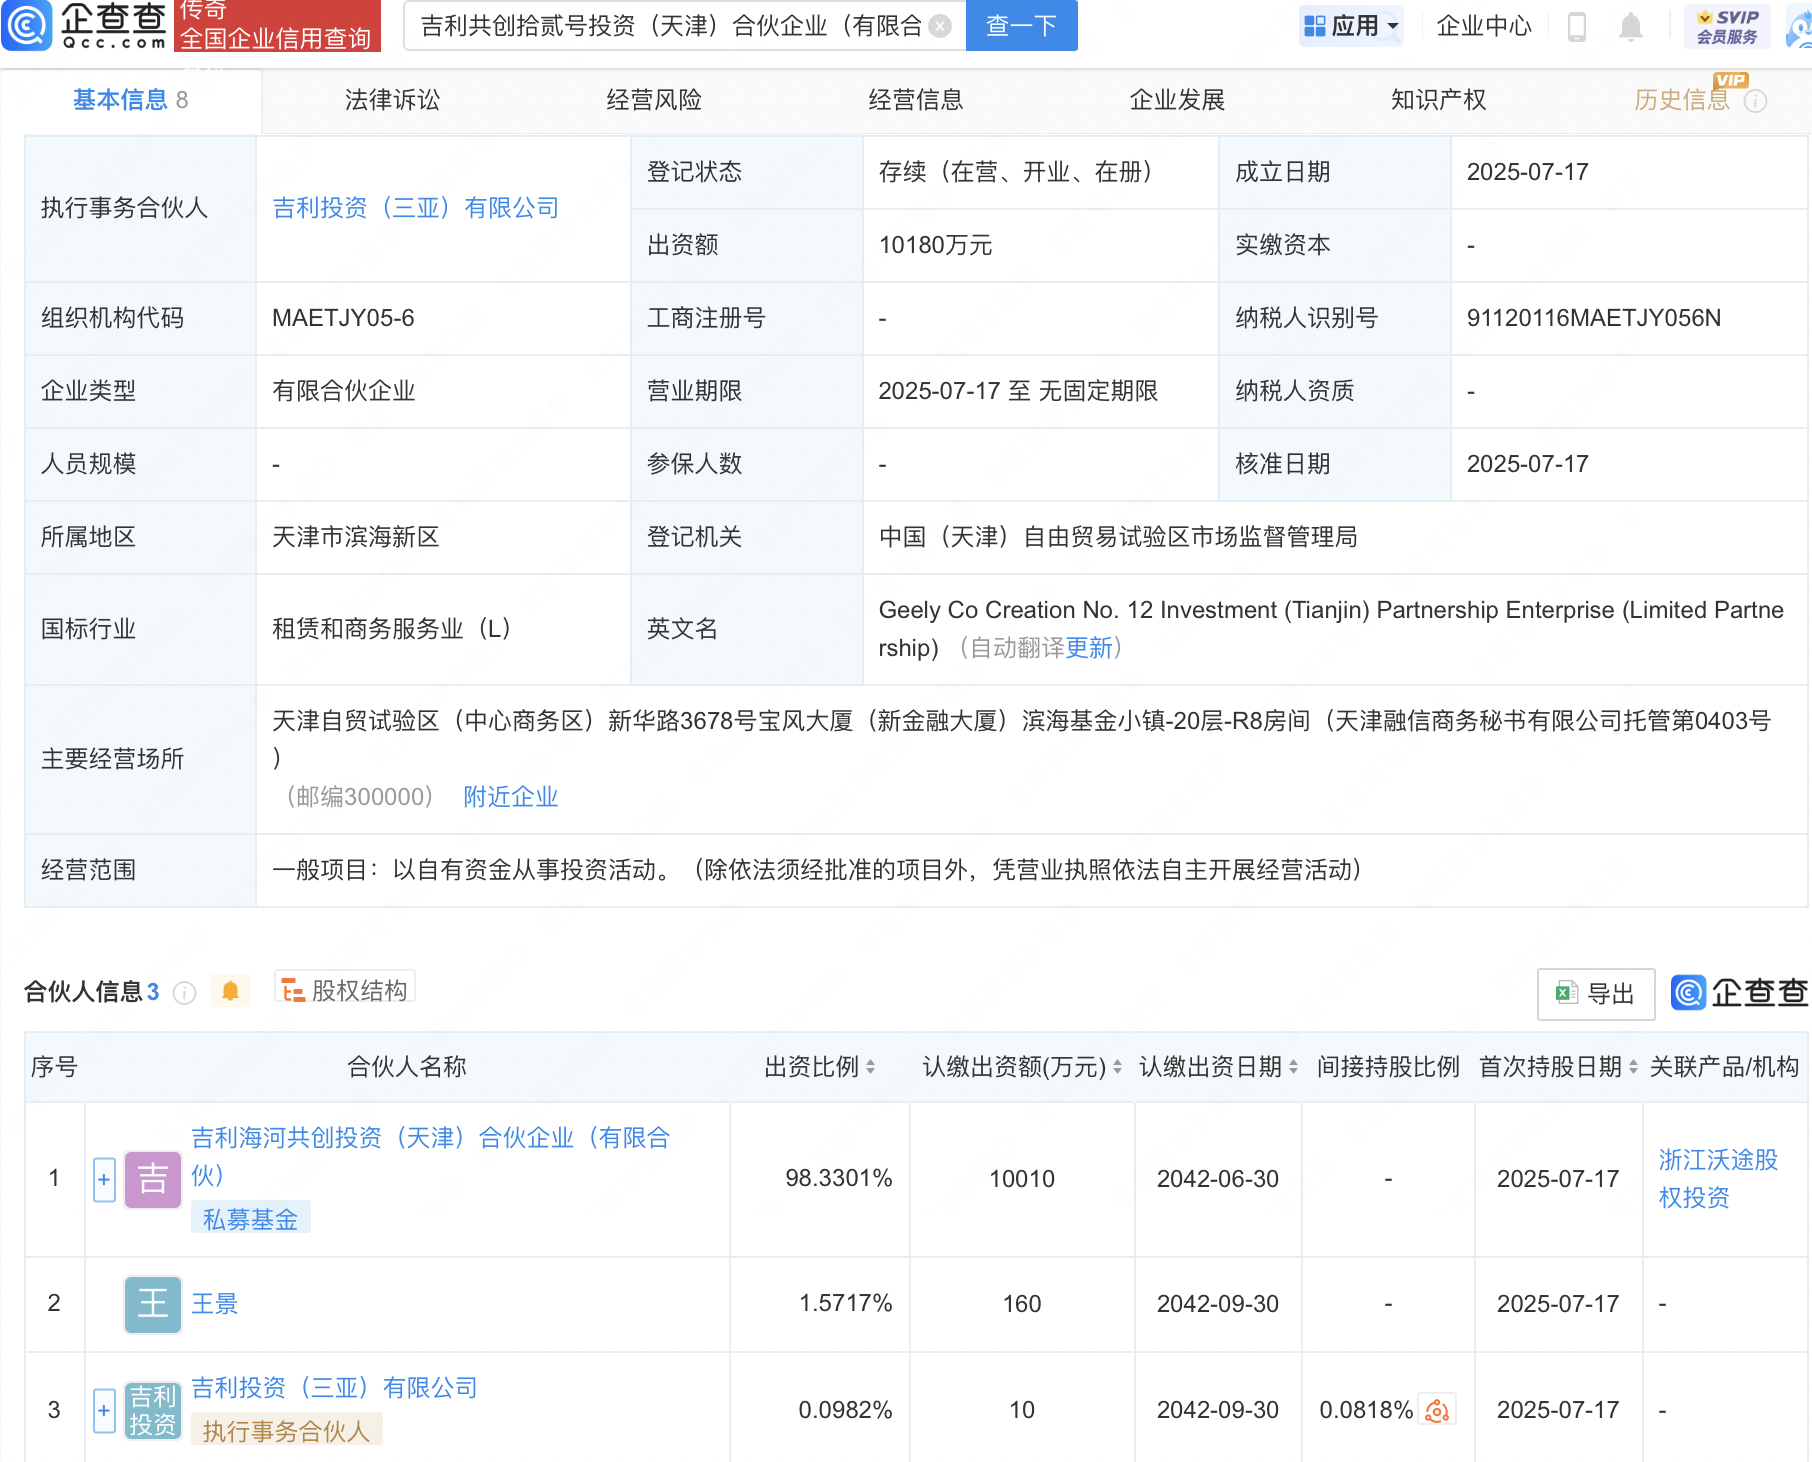The height and width of the screenshot is (1462, 1812).
Task: Open 企业发展 tab
Action: pyautogui.click(x=1177, y=100)
